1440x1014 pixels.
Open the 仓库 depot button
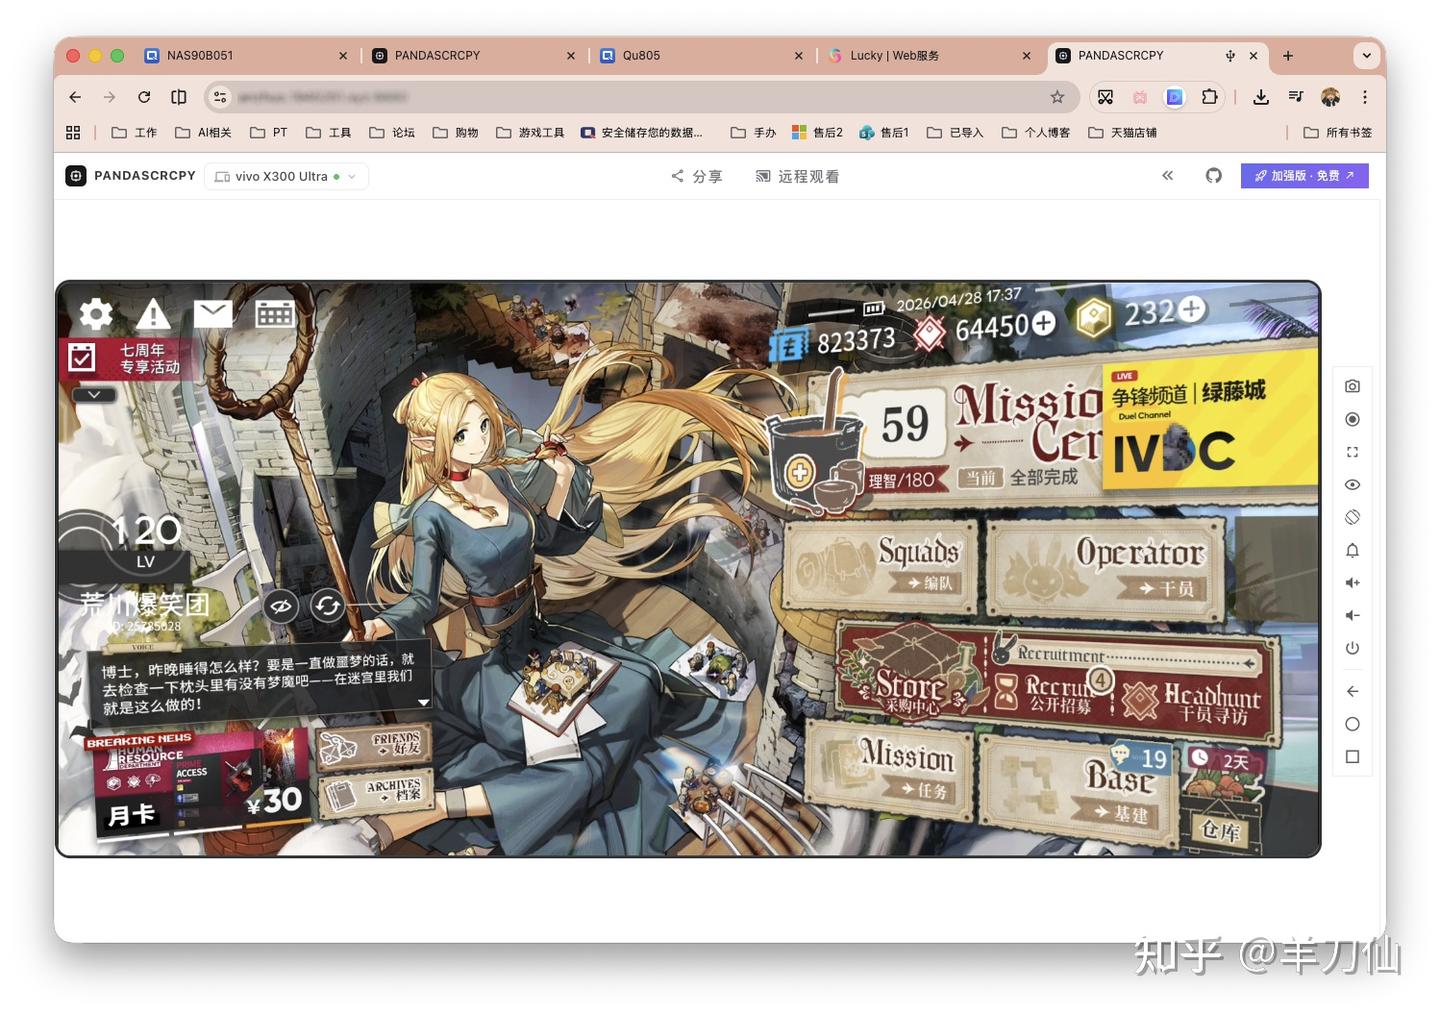tap(1220, 828)
